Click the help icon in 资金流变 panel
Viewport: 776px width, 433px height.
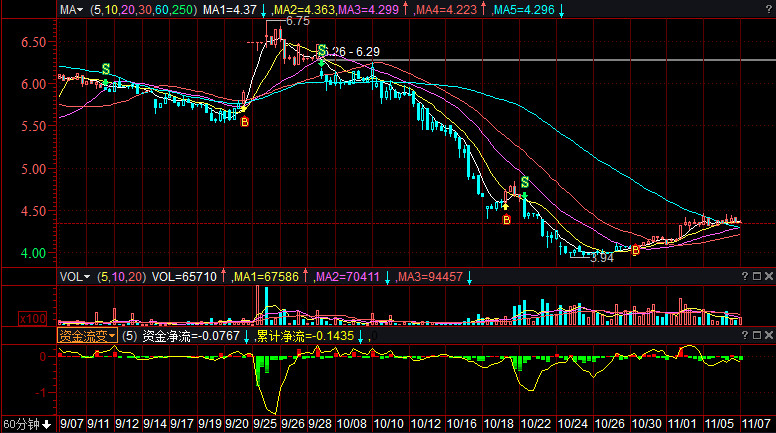(746, 336)
